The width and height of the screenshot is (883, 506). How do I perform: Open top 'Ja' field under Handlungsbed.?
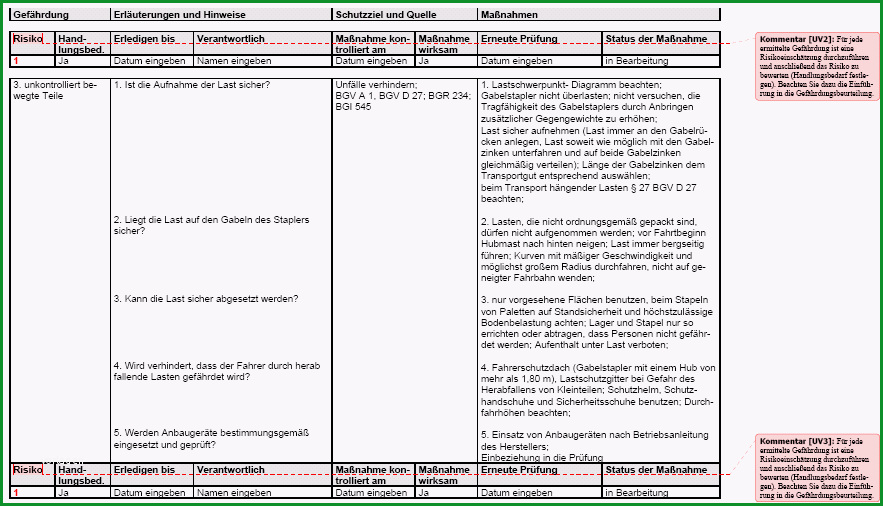[63, 61]
